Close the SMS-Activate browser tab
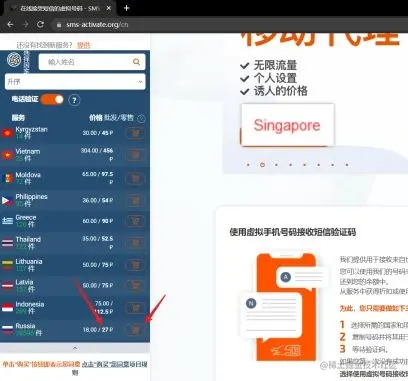Screen dimensions: 408x381 coord(109,8)
